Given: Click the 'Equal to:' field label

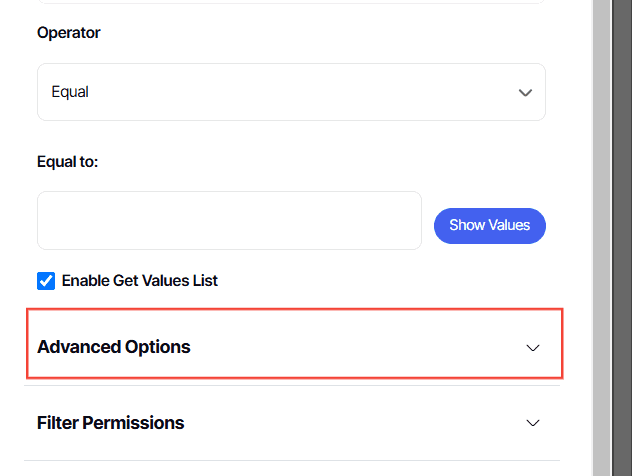Looking at the screenshot, I should [67, 162].
